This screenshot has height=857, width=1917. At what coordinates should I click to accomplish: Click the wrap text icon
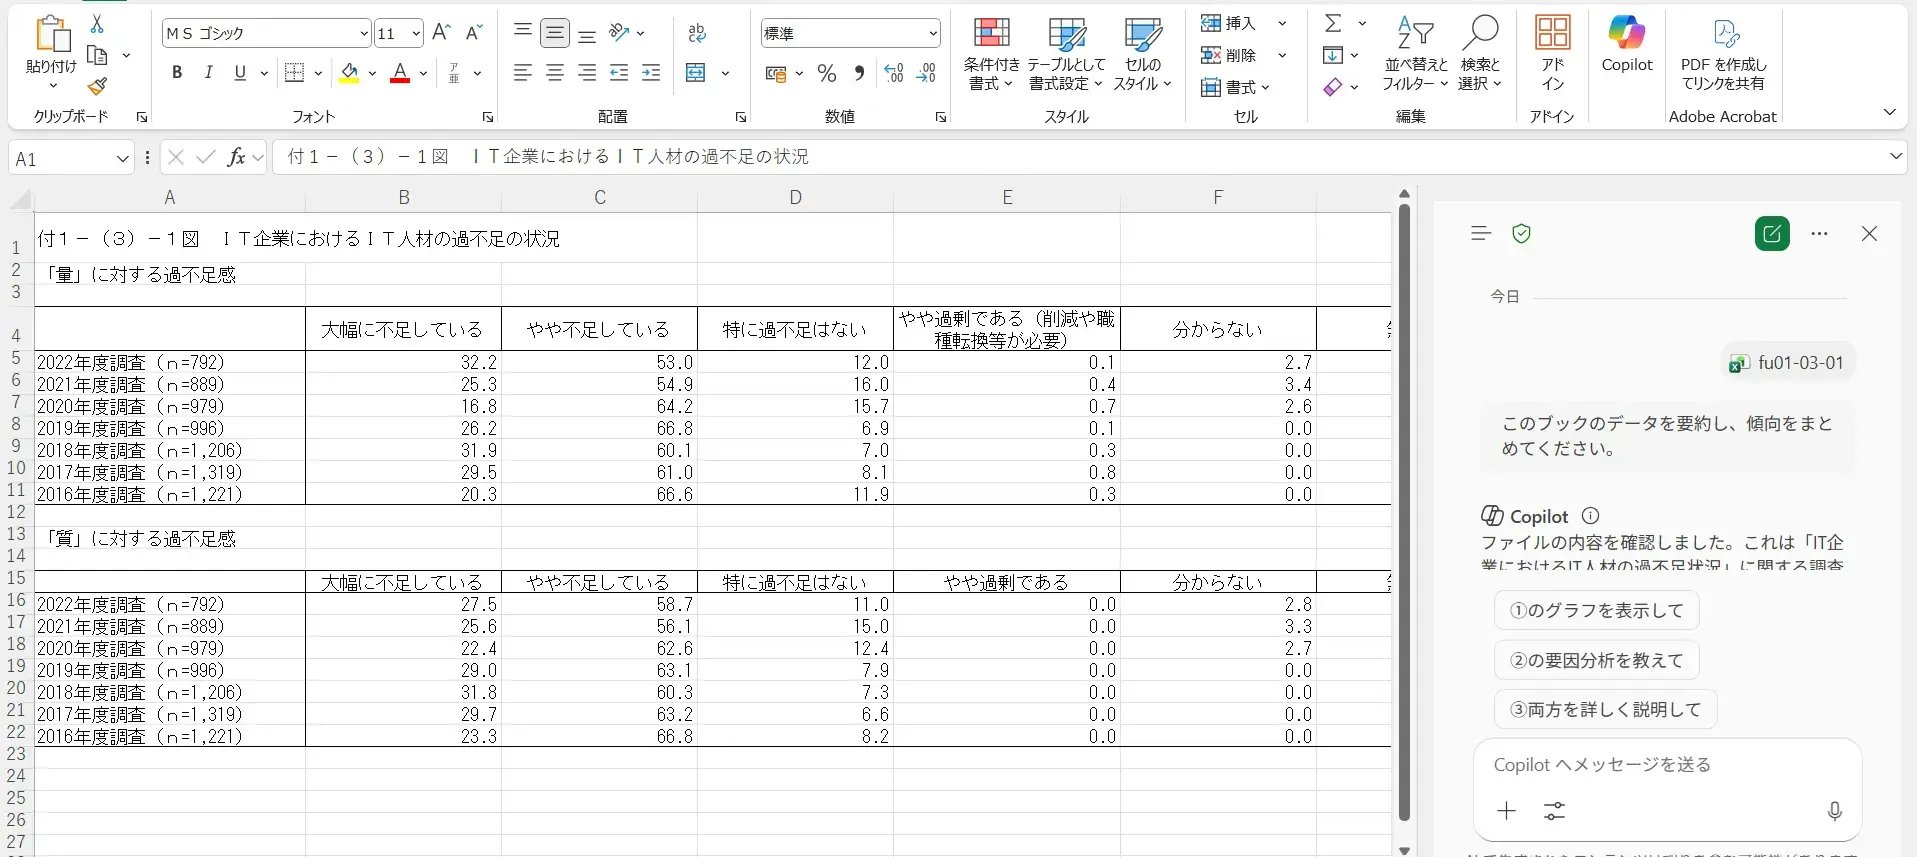[x=697, y=33]
